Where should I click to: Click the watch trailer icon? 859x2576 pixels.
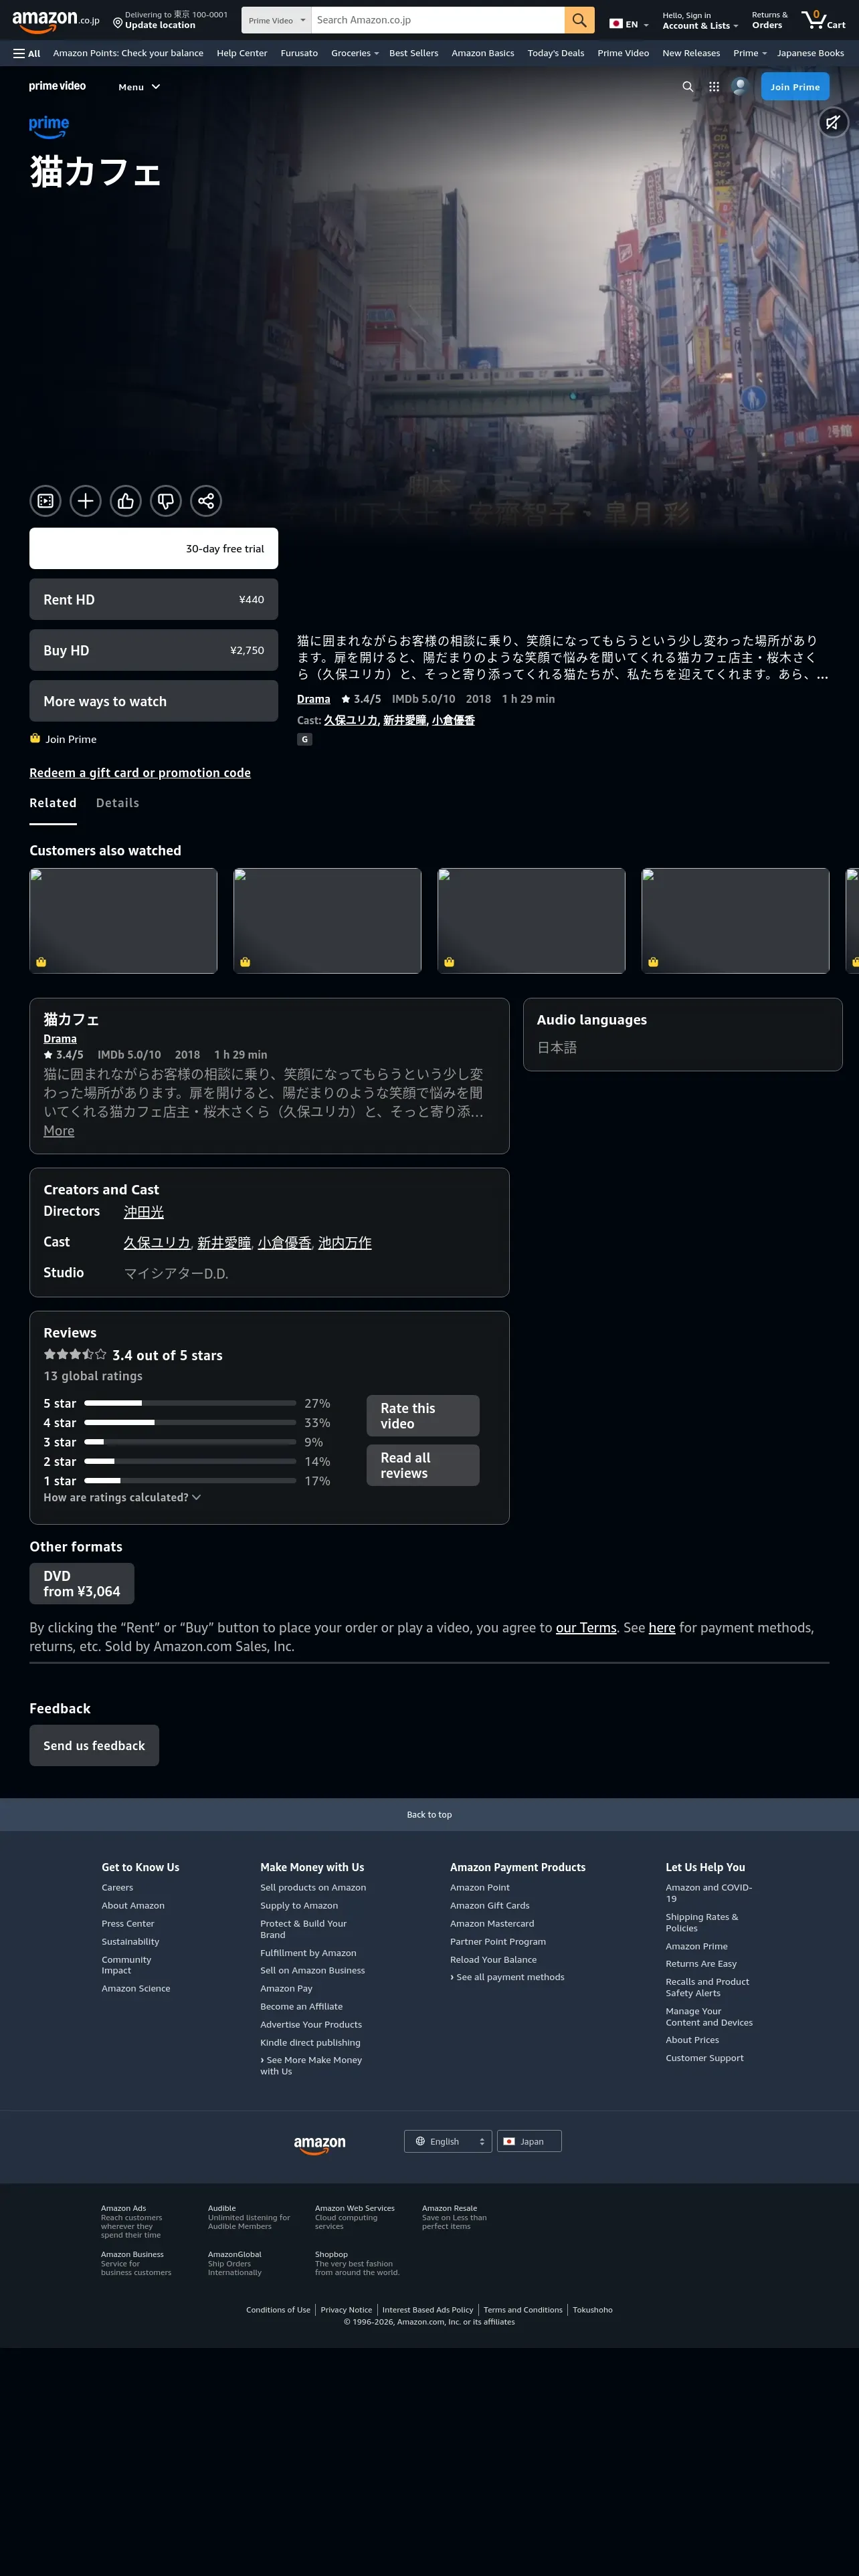point(45,501)
